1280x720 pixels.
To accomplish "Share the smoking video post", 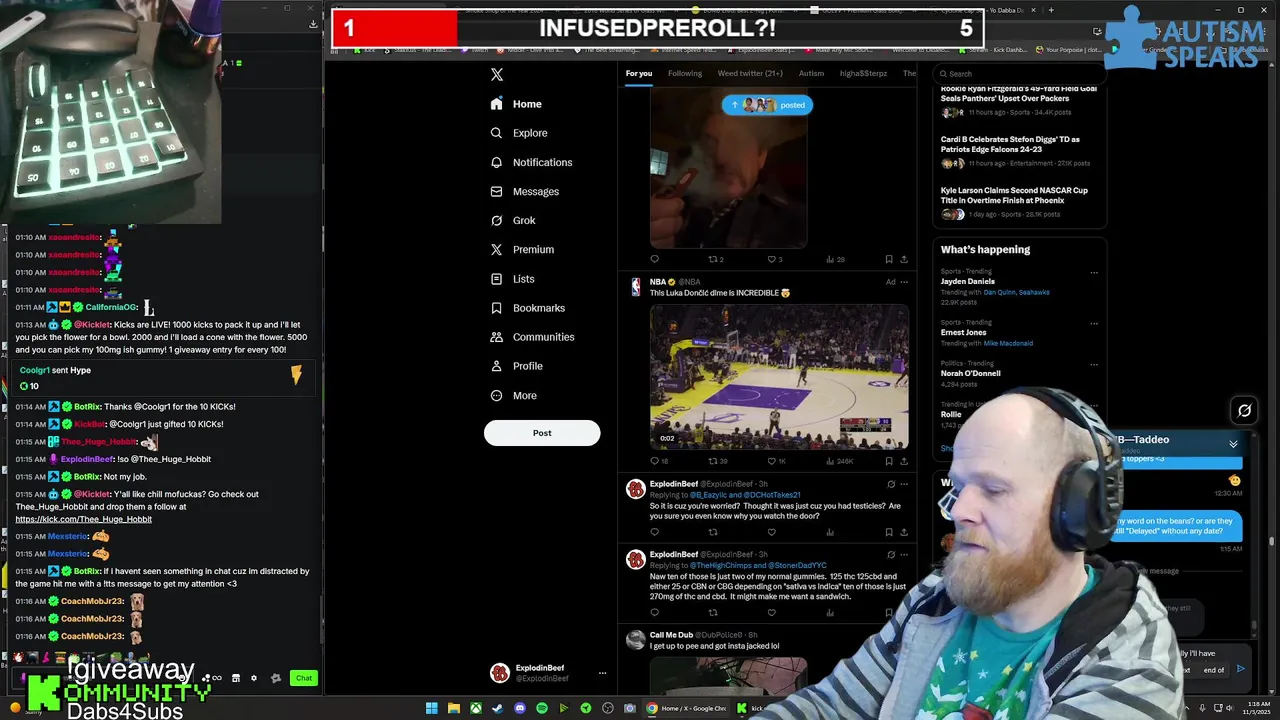I will 904,259.
